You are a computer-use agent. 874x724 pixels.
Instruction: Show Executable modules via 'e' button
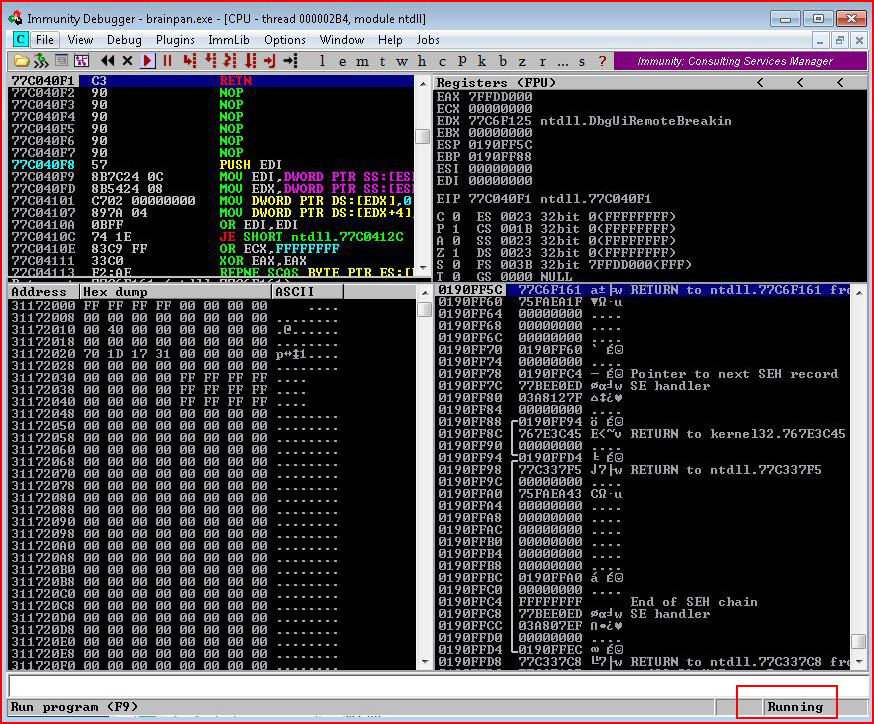[342, 61]
